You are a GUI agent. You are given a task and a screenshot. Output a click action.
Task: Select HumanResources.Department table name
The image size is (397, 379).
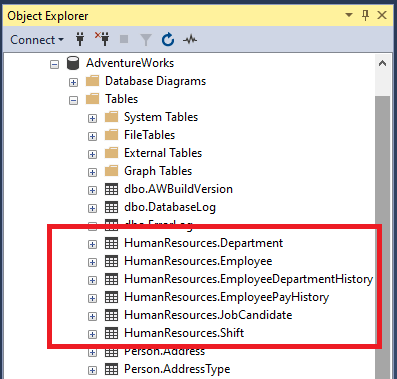[x=203, y=243]
